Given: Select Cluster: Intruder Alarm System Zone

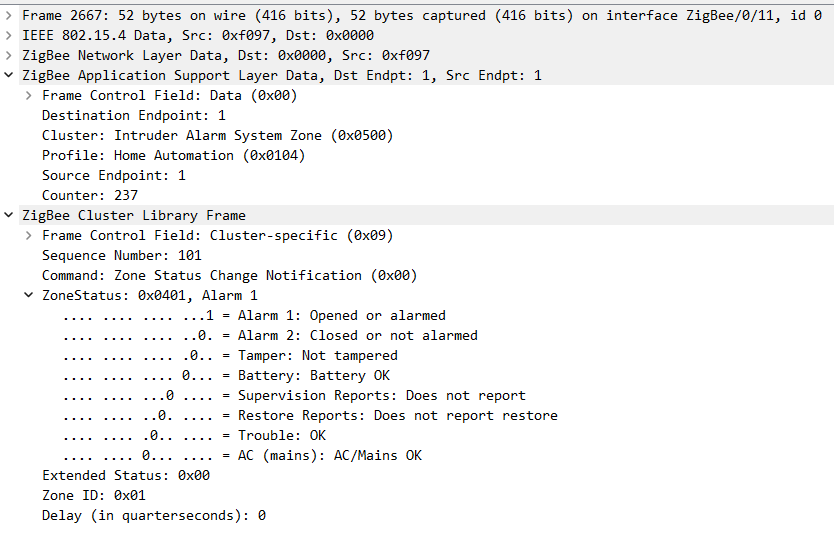Looking at the screenshot, I should coord(217,136).
